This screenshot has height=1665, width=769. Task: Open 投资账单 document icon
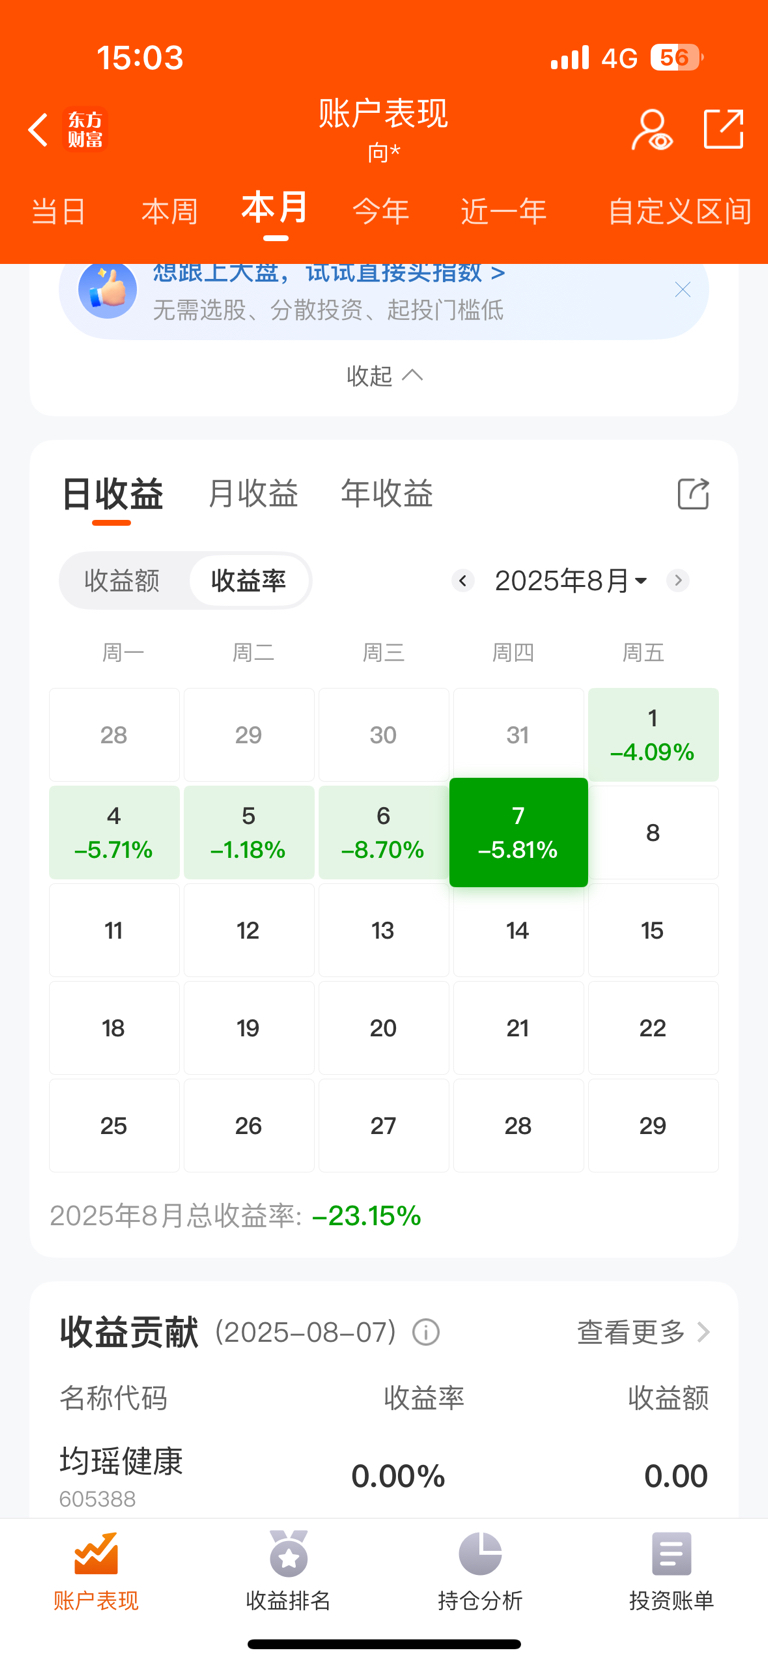tap(671, 1554)
